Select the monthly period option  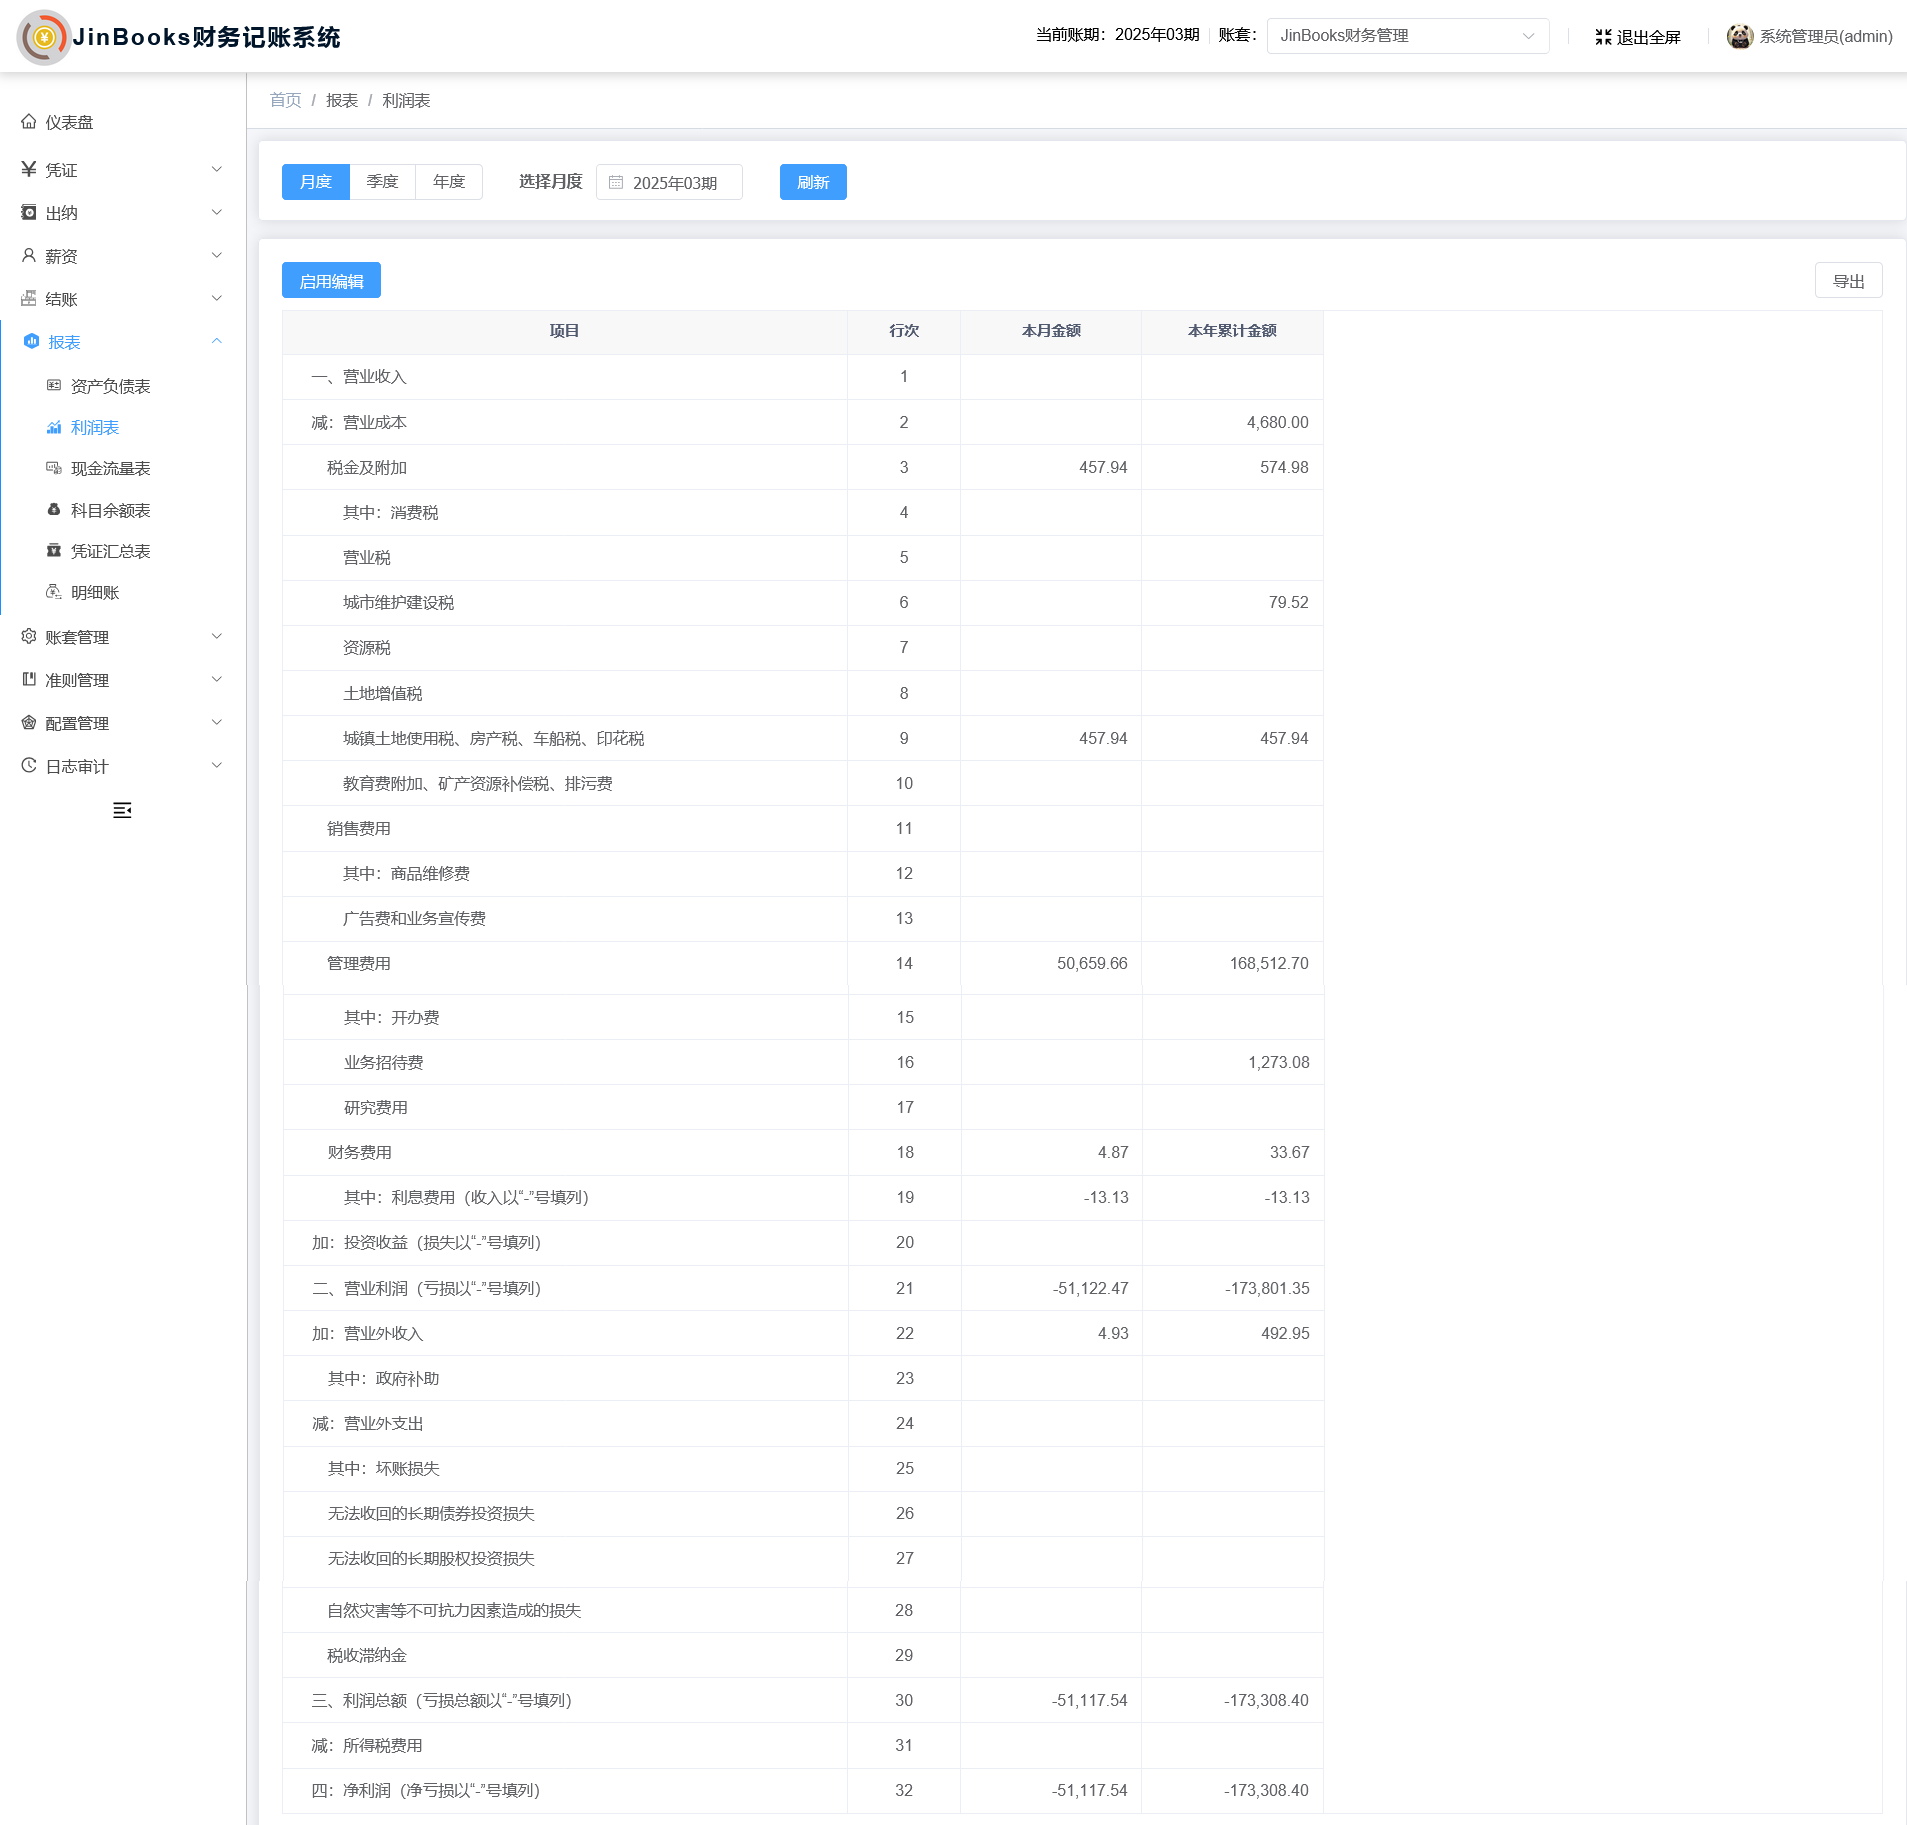(x=315, y=182)
